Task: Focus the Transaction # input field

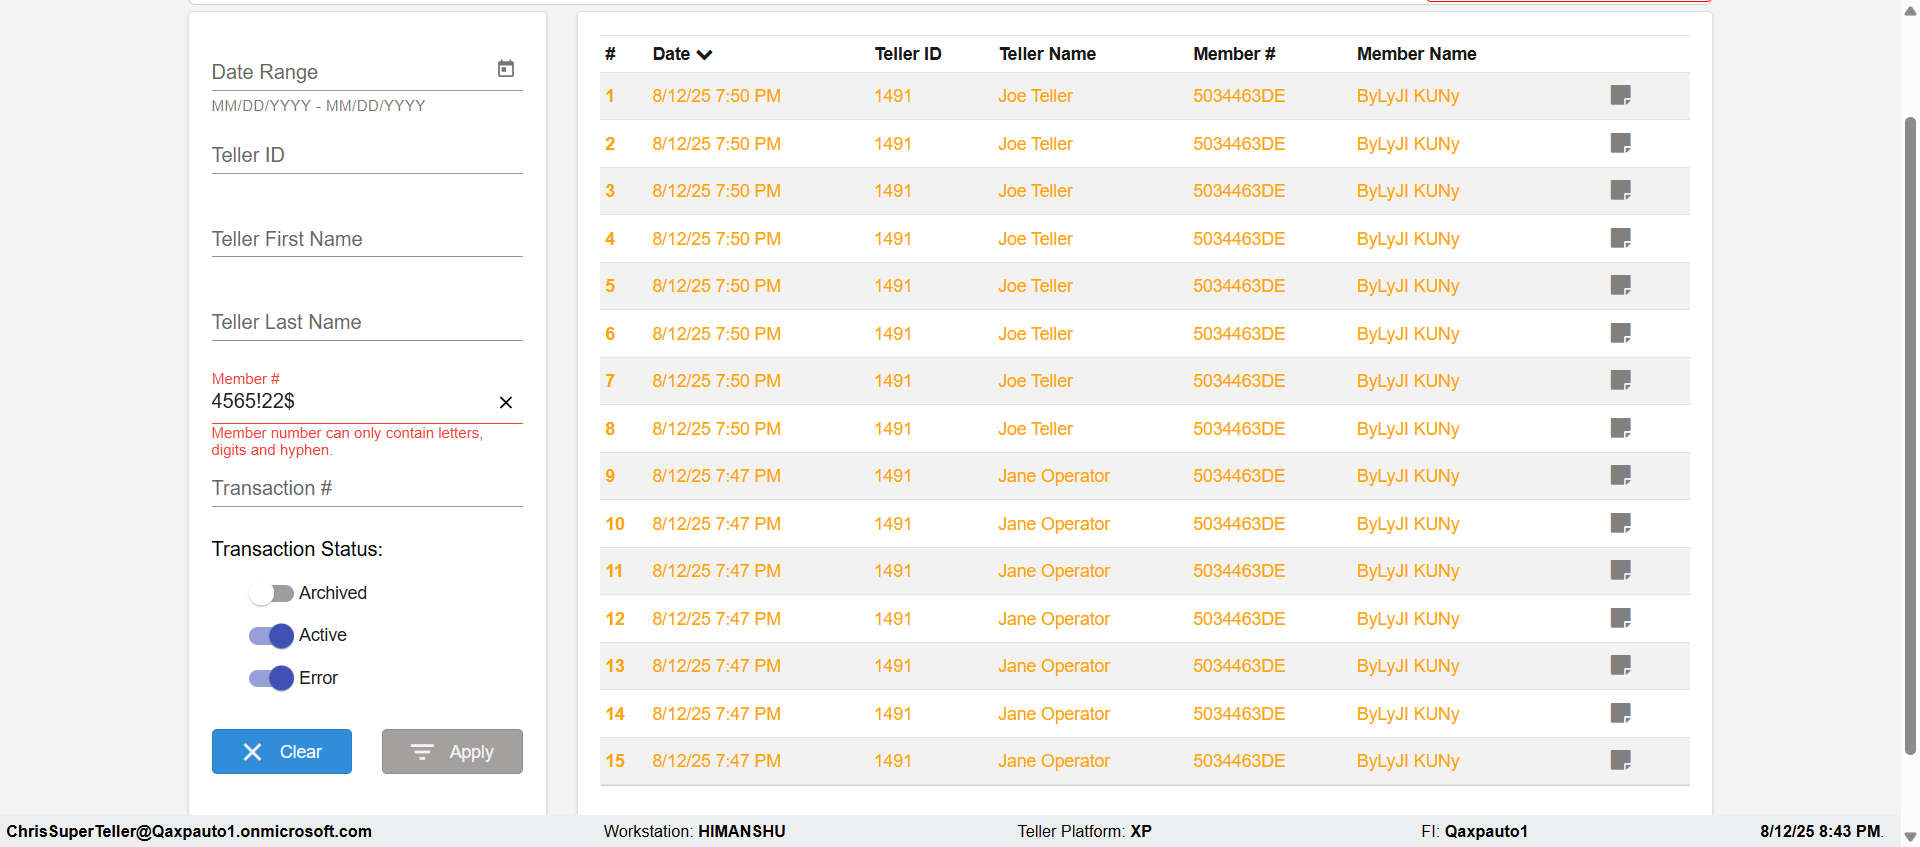Action: pyautogui.click(x=366, y=489)
